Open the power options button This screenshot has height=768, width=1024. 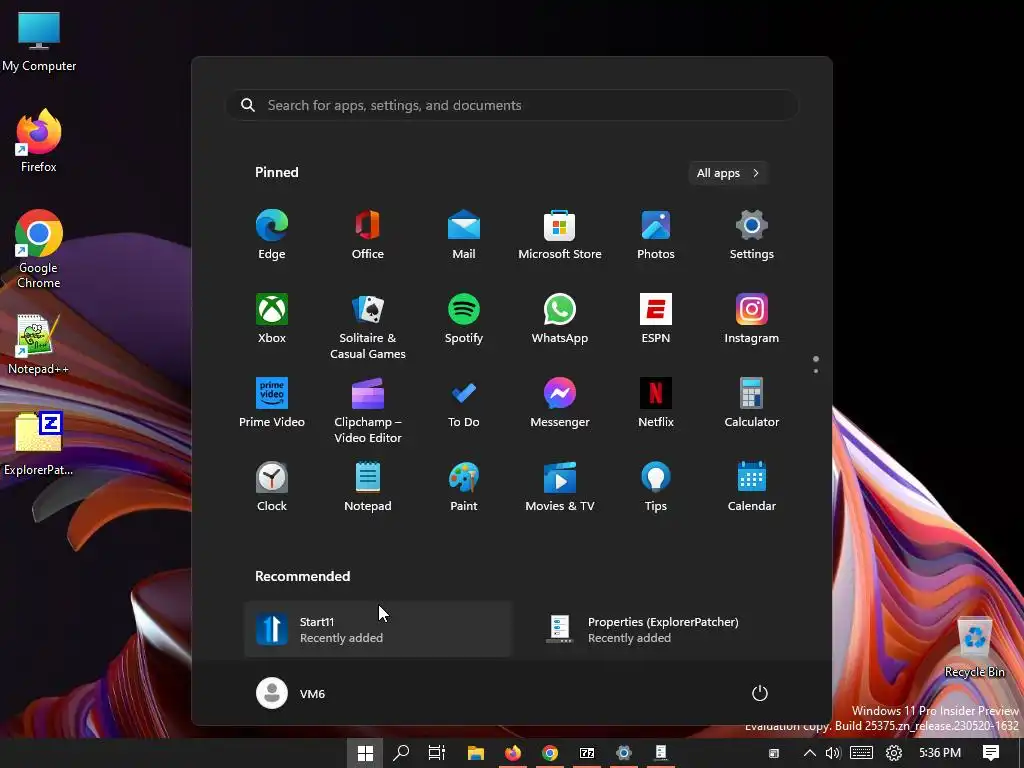[760, 693]
